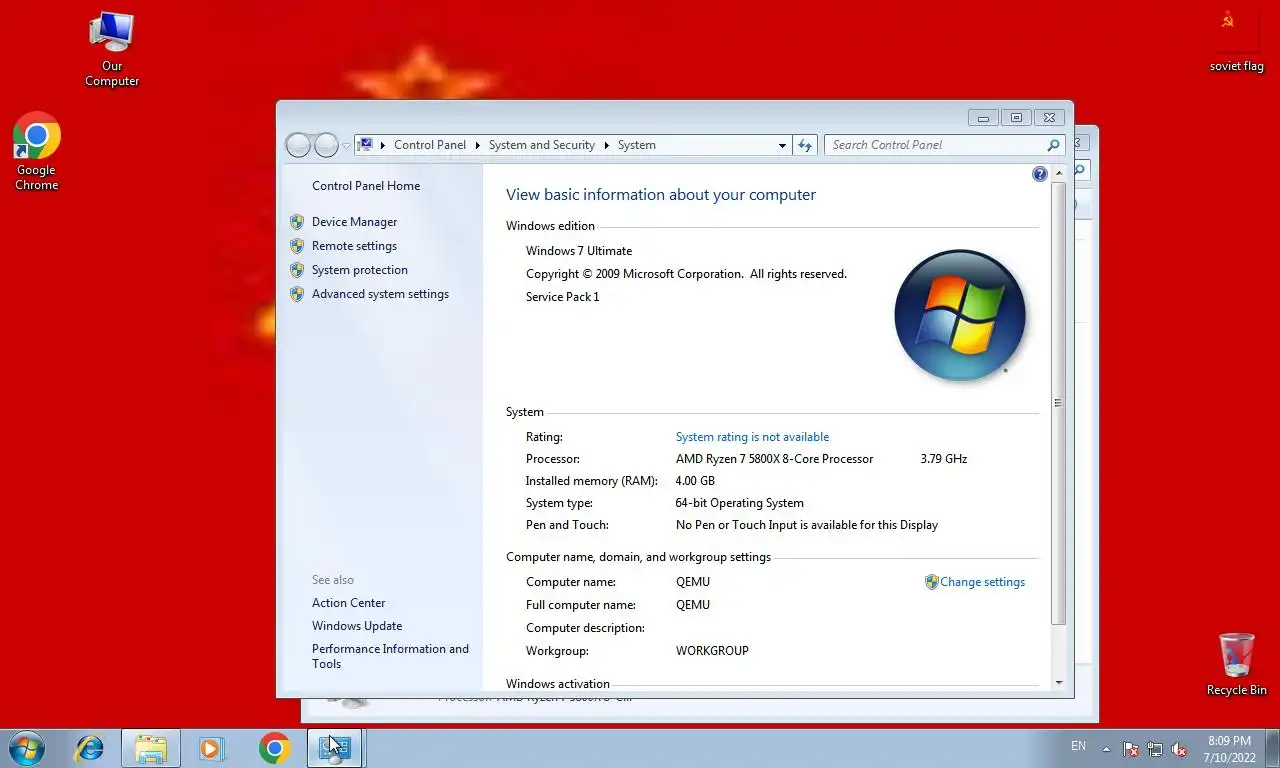
Task: Click Control Panel in the breadcrumb
Action: coord(430,145)
